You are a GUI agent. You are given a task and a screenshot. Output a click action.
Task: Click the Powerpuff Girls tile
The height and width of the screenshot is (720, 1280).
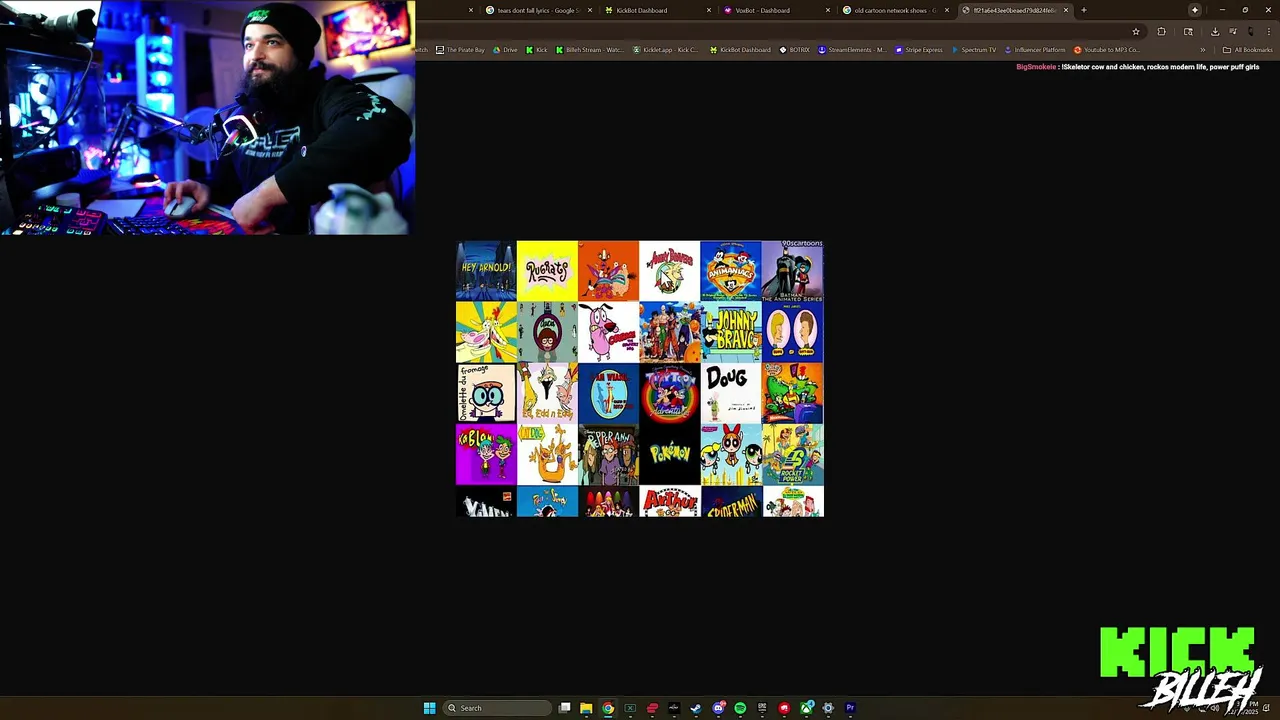pyautogui.click(x=731, y=454)
